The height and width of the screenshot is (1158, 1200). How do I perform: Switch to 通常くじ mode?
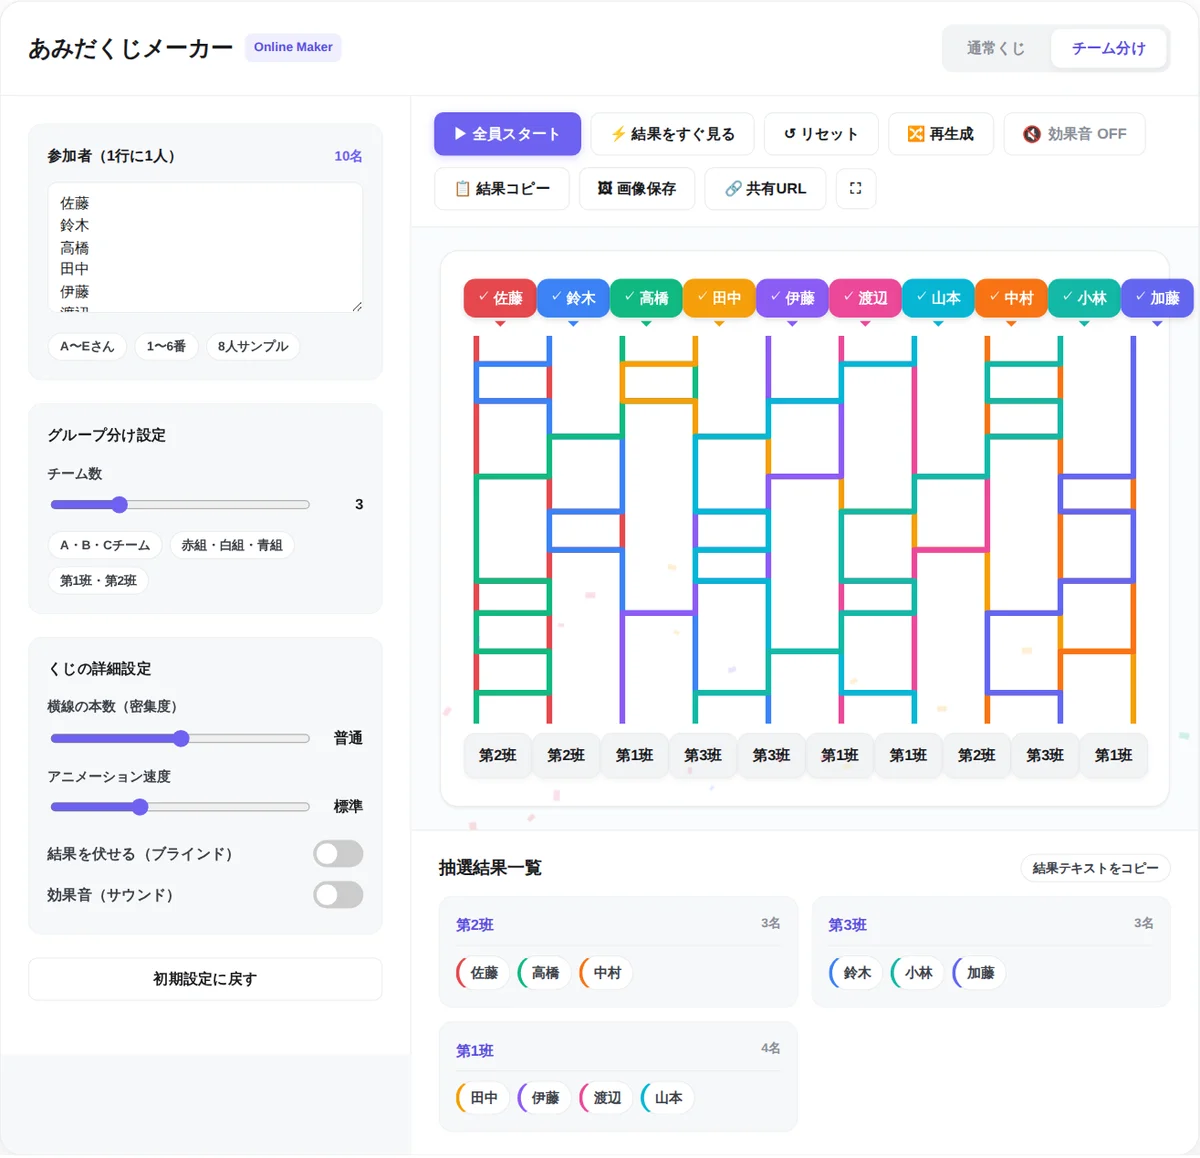pos(996,48)
